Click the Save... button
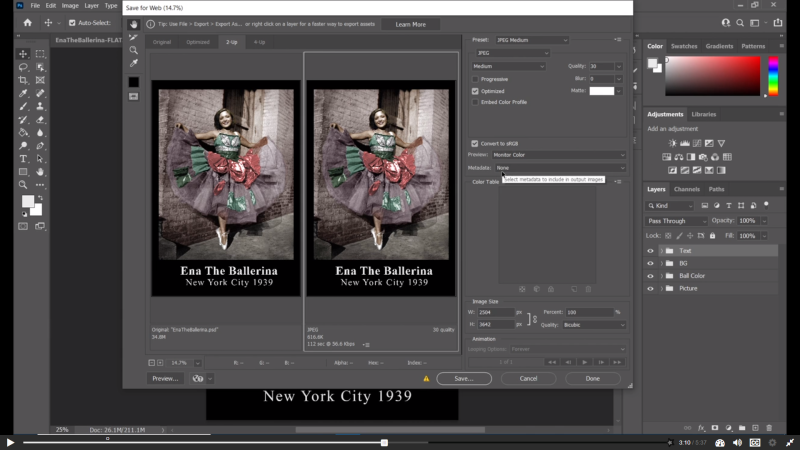The width and height of the screenshot is (800, 450). pos(464,379)
